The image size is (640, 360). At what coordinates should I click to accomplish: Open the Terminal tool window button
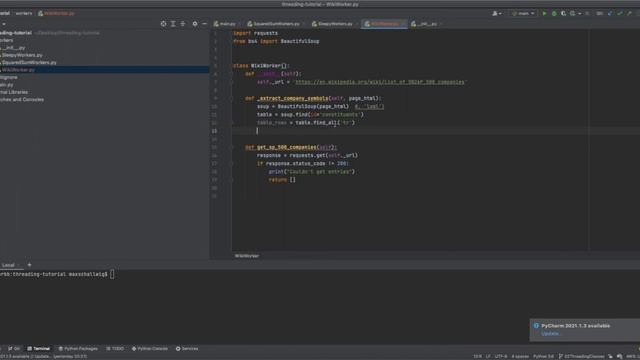pyautogui.click(x=38, y=349)
